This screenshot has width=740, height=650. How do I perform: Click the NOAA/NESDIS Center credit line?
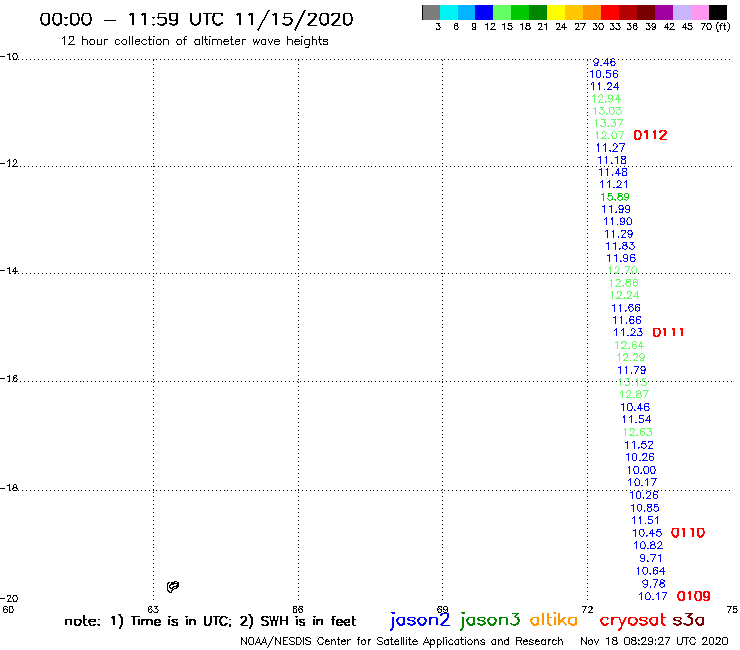tap(402, 641)
